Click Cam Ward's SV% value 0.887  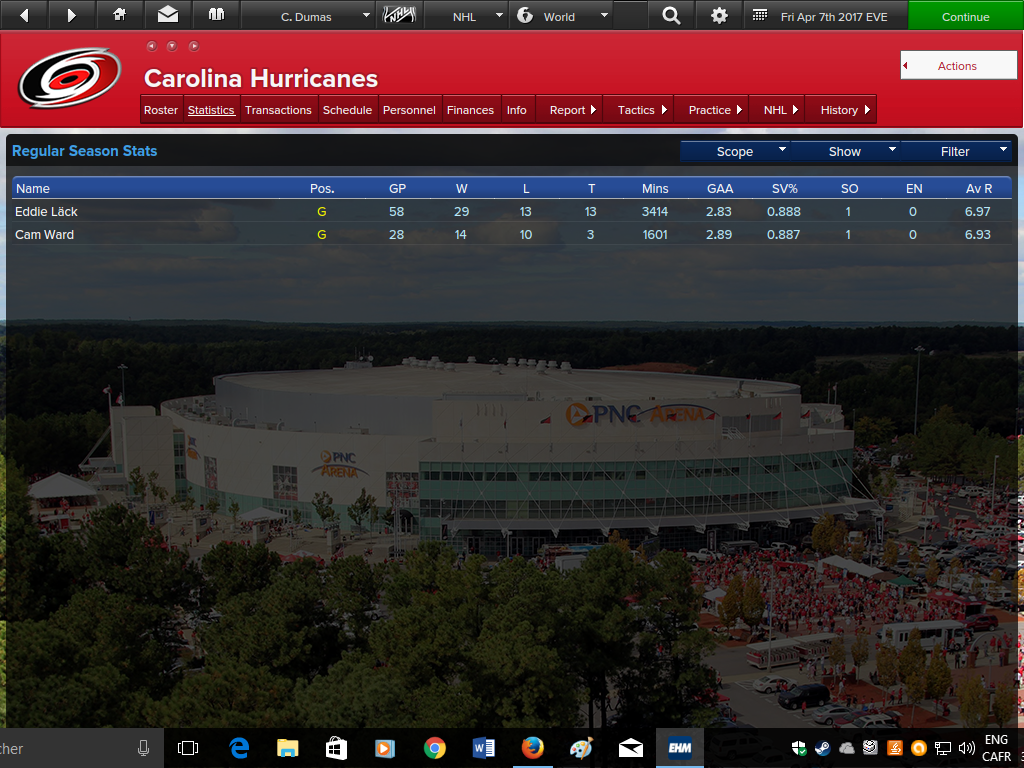click(783, 234)
